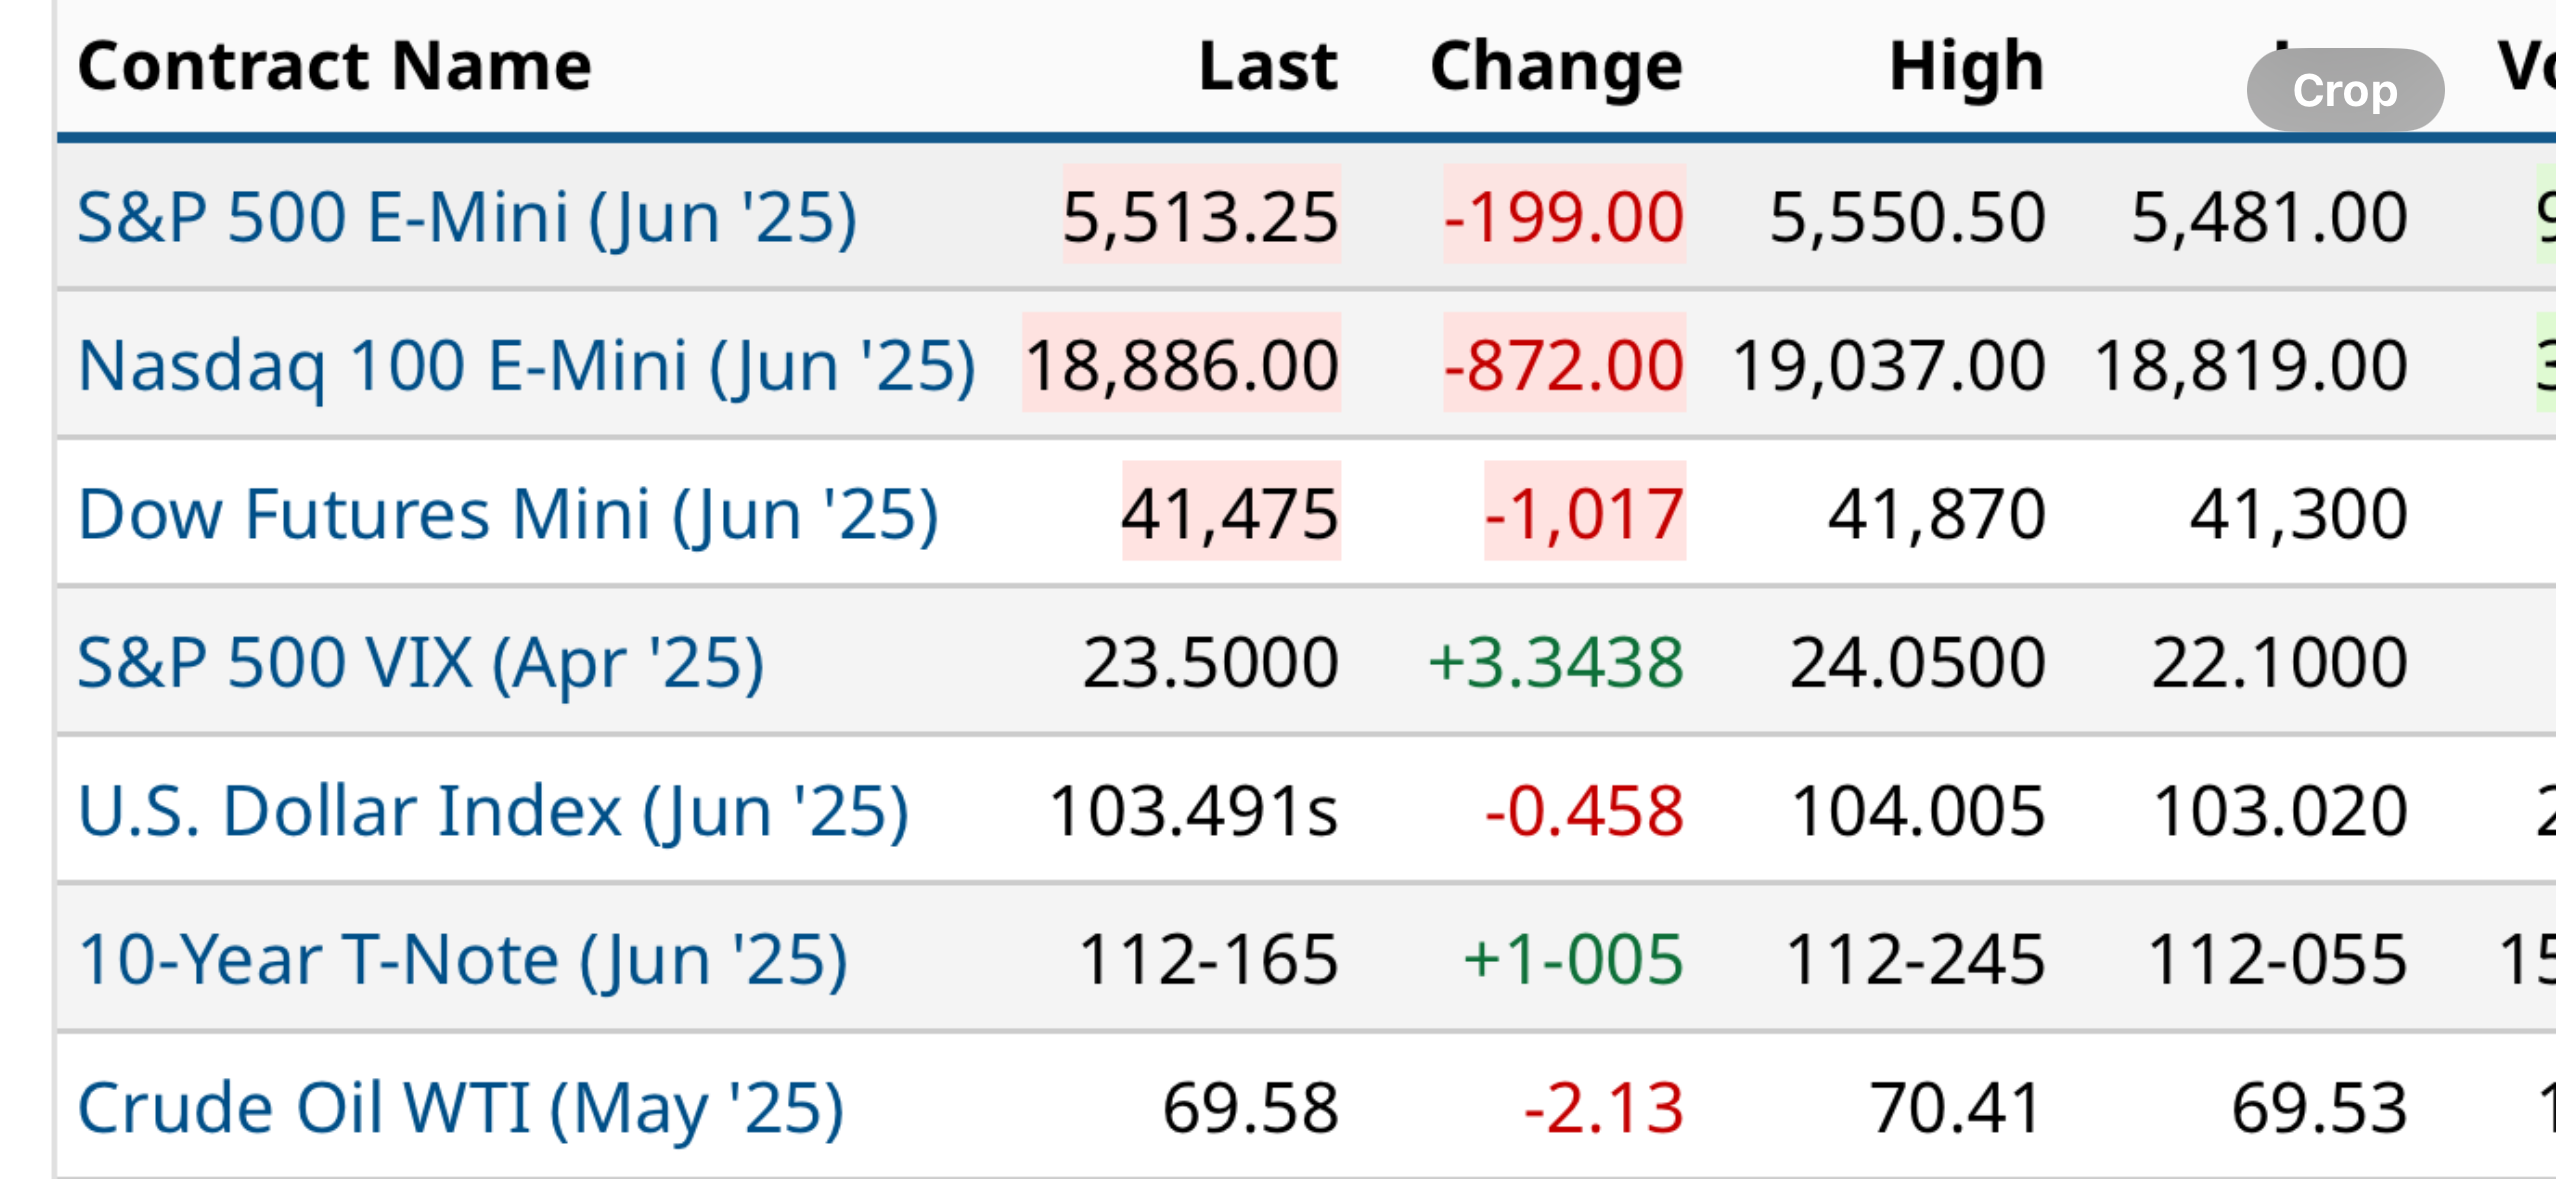The image size is (2556, 1179).
Task: Click the Crude Oil last price 69.58
Action: point(1250,1107)
